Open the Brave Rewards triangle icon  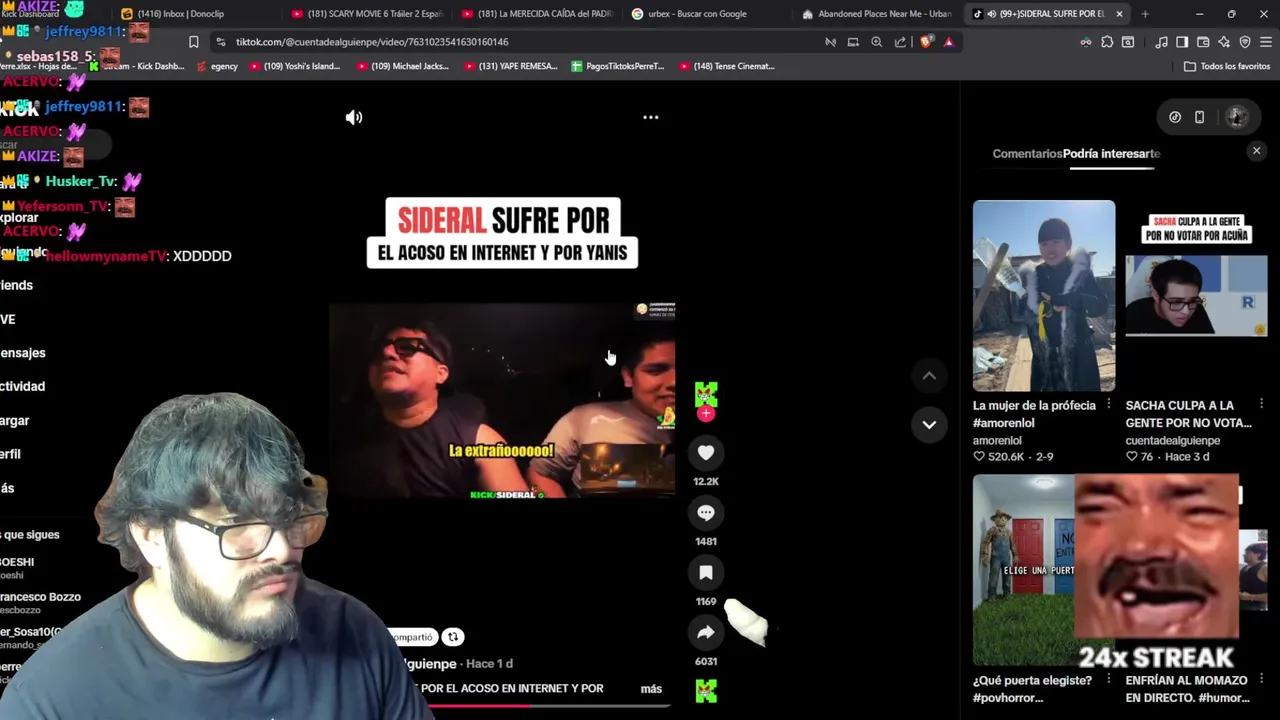click(948, 42)
